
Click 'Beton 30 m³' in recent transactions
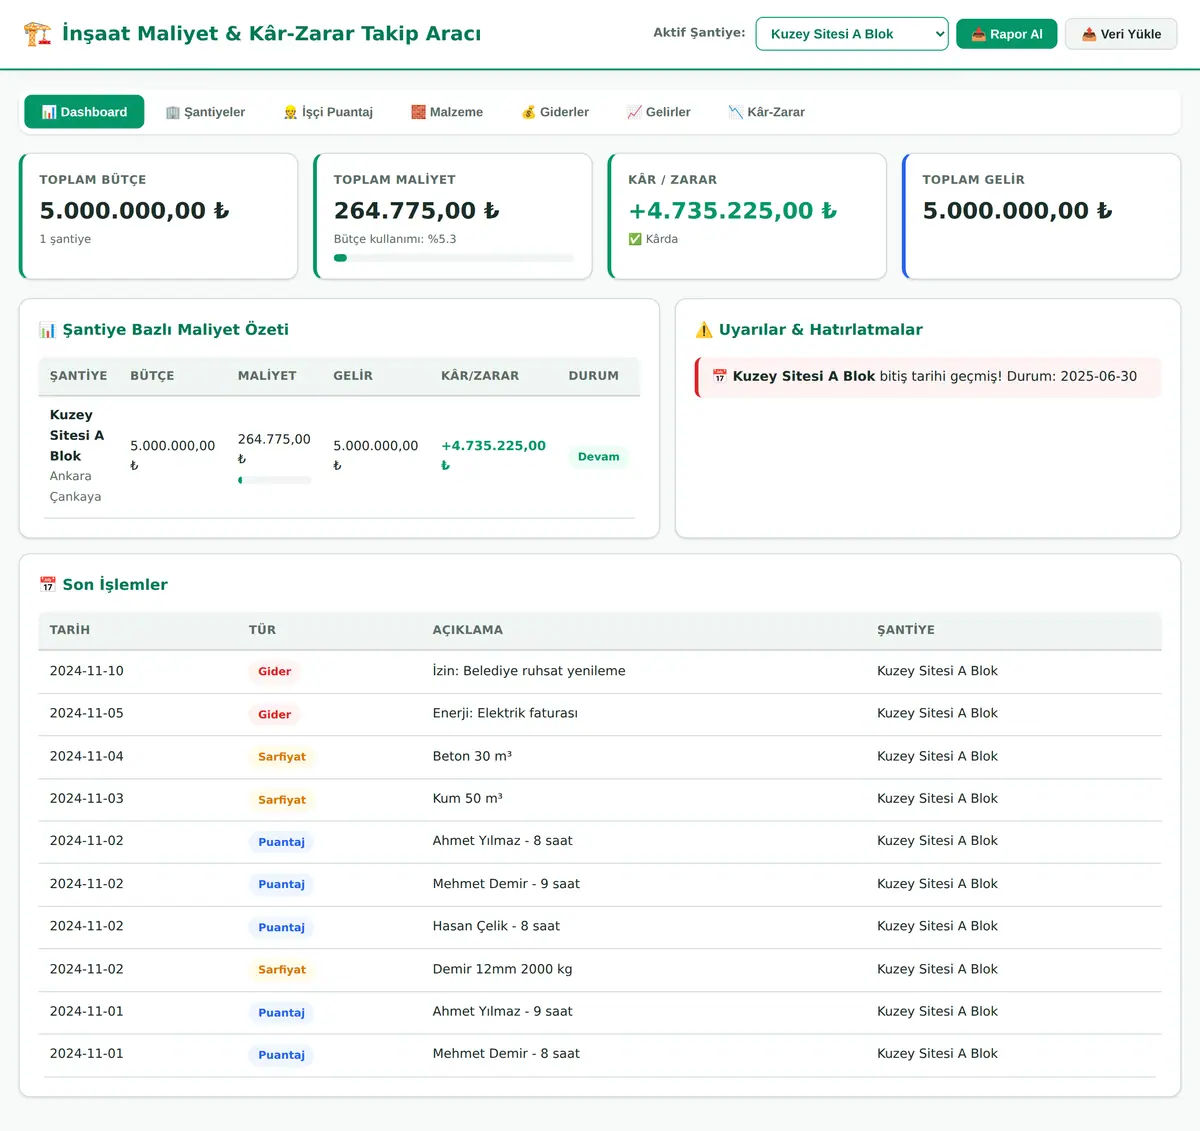pyautogui.click(x=472, y=756)
